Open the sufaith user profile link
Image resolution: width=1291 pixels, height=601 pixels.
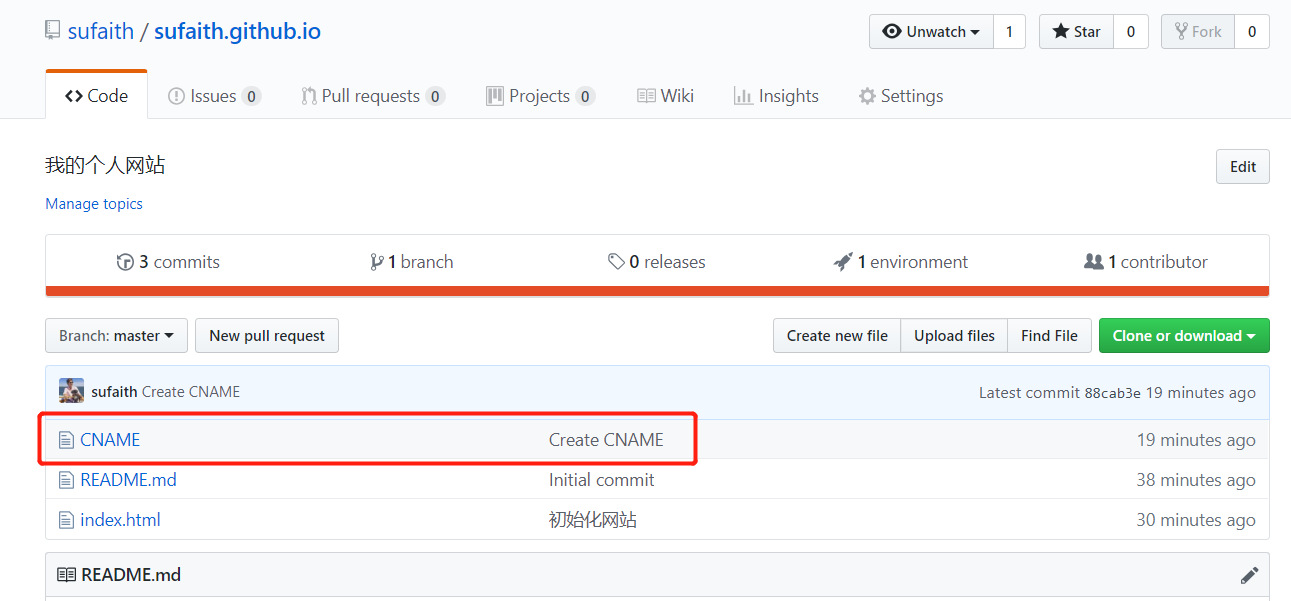[101, 31]
